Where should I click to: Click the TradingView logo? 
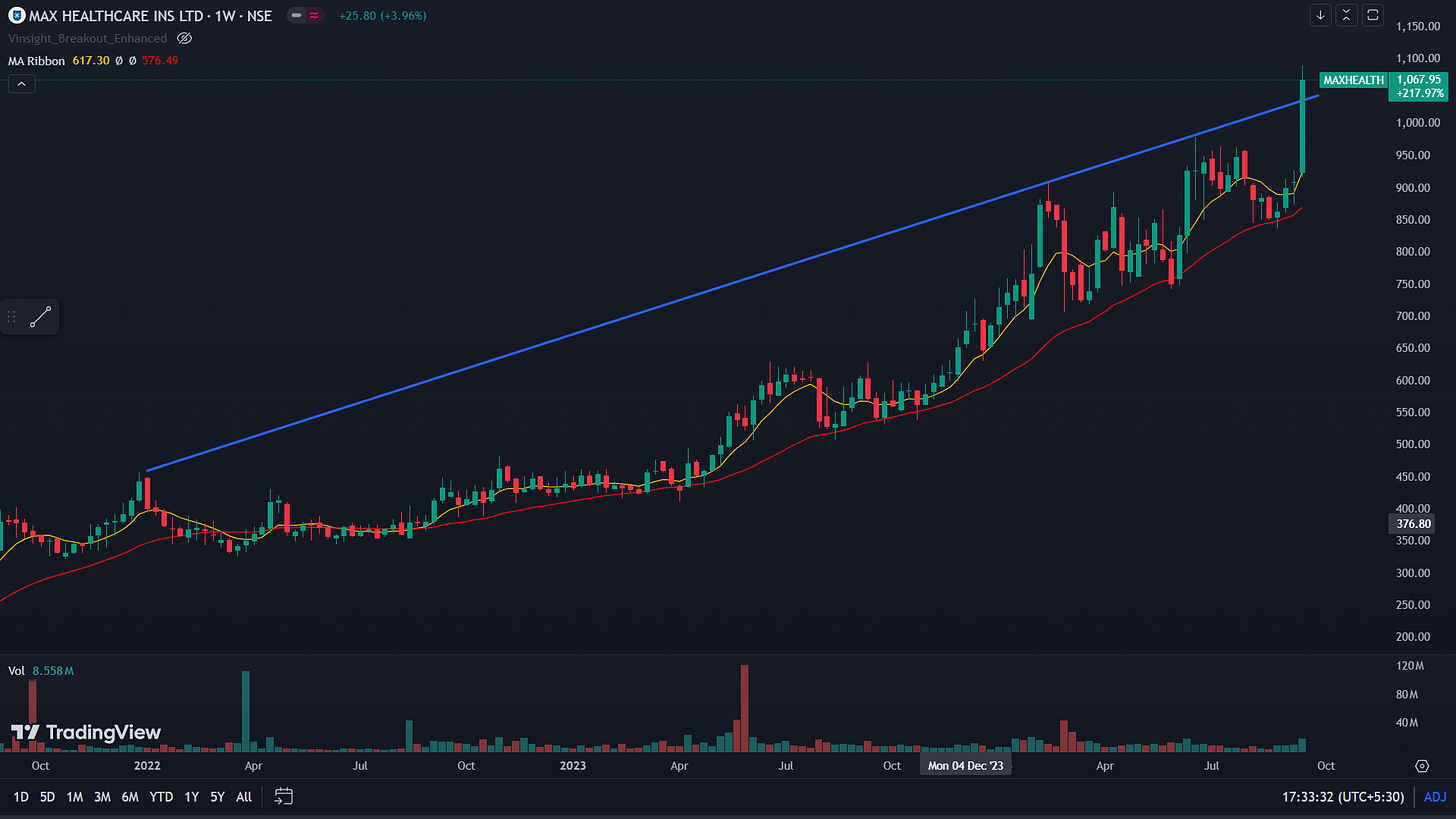(86, 733)
